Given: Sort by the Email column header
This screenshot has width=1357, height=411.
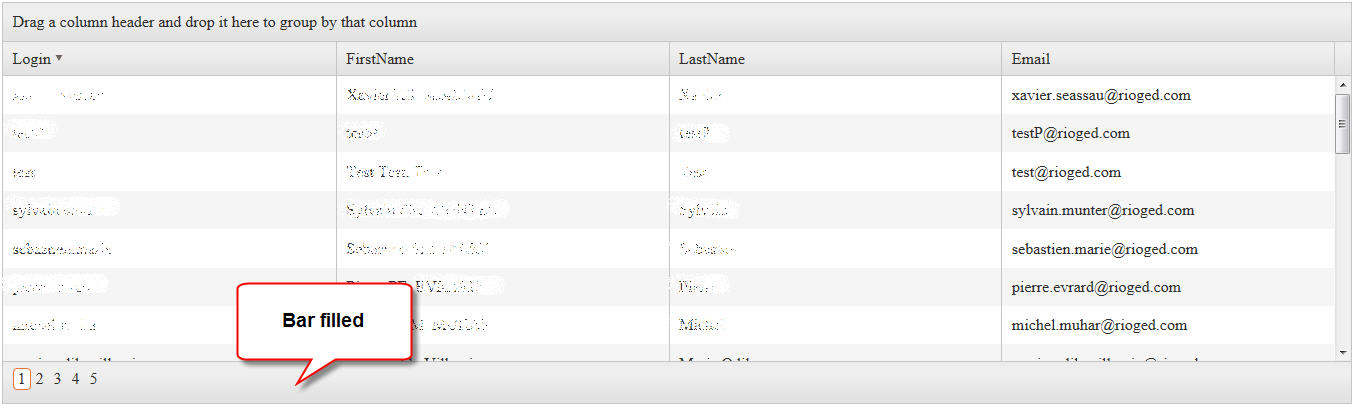Looking at the screenshot, I should coord(1031,59).
